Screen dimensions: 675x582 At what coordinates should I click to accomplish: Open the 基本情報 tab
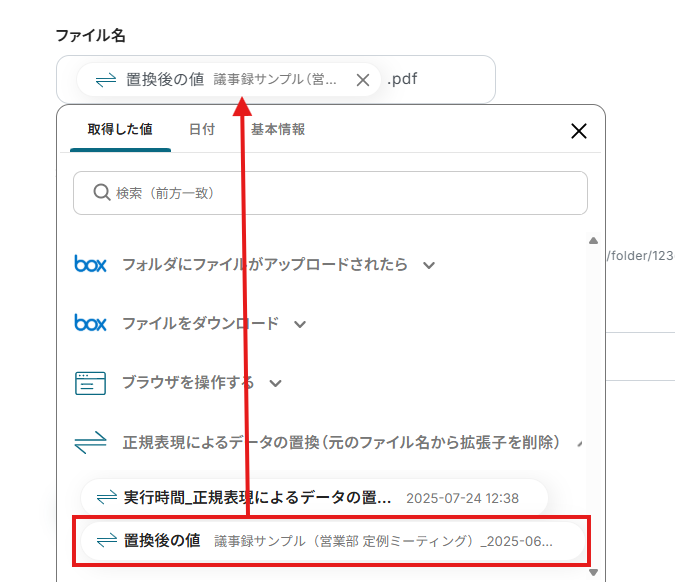click(x=278, y=129)
